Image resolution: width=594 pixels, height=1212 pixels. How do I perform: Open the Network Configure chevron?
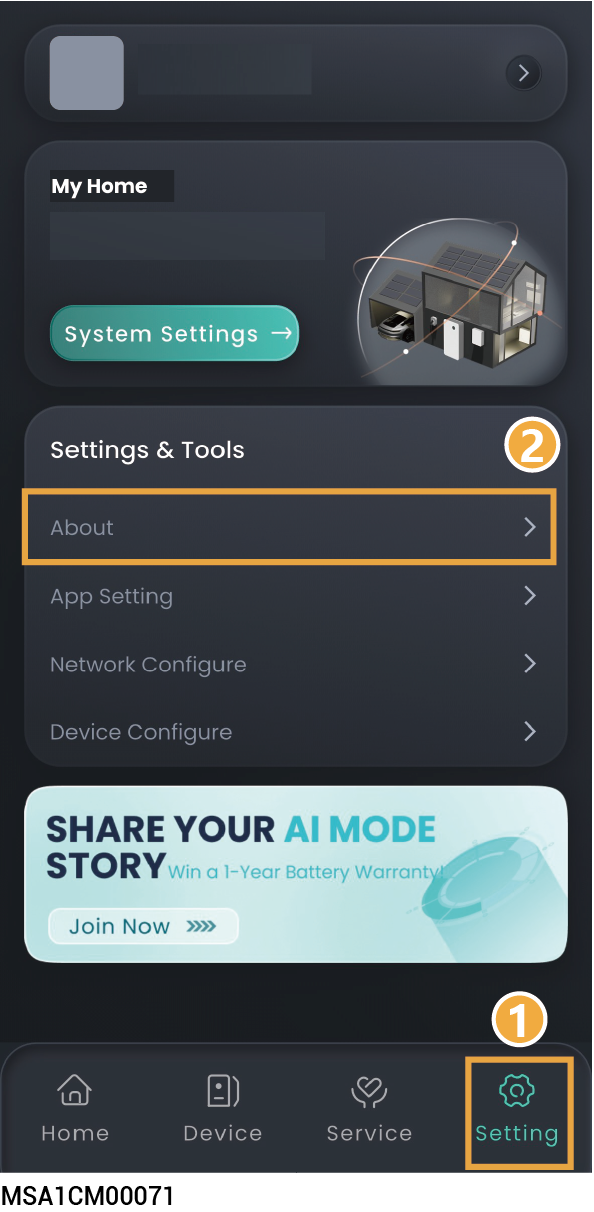[x=531, y=663]
